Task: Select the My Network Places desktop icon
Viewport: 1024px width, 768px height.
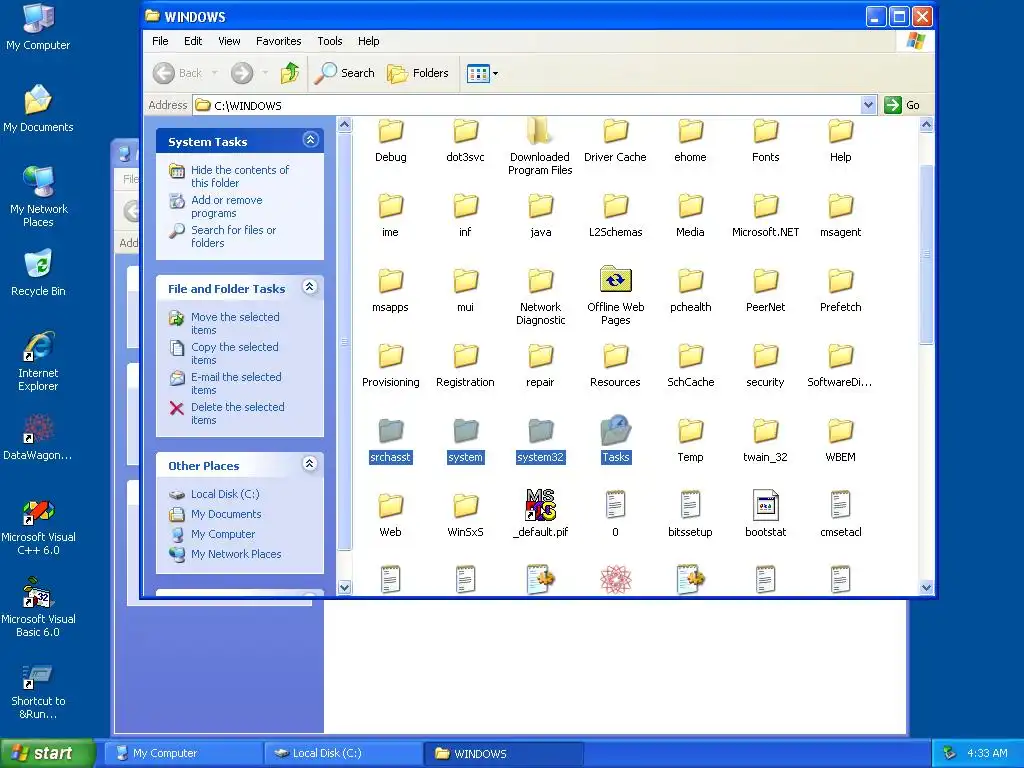Action: (x=38, y=196)
